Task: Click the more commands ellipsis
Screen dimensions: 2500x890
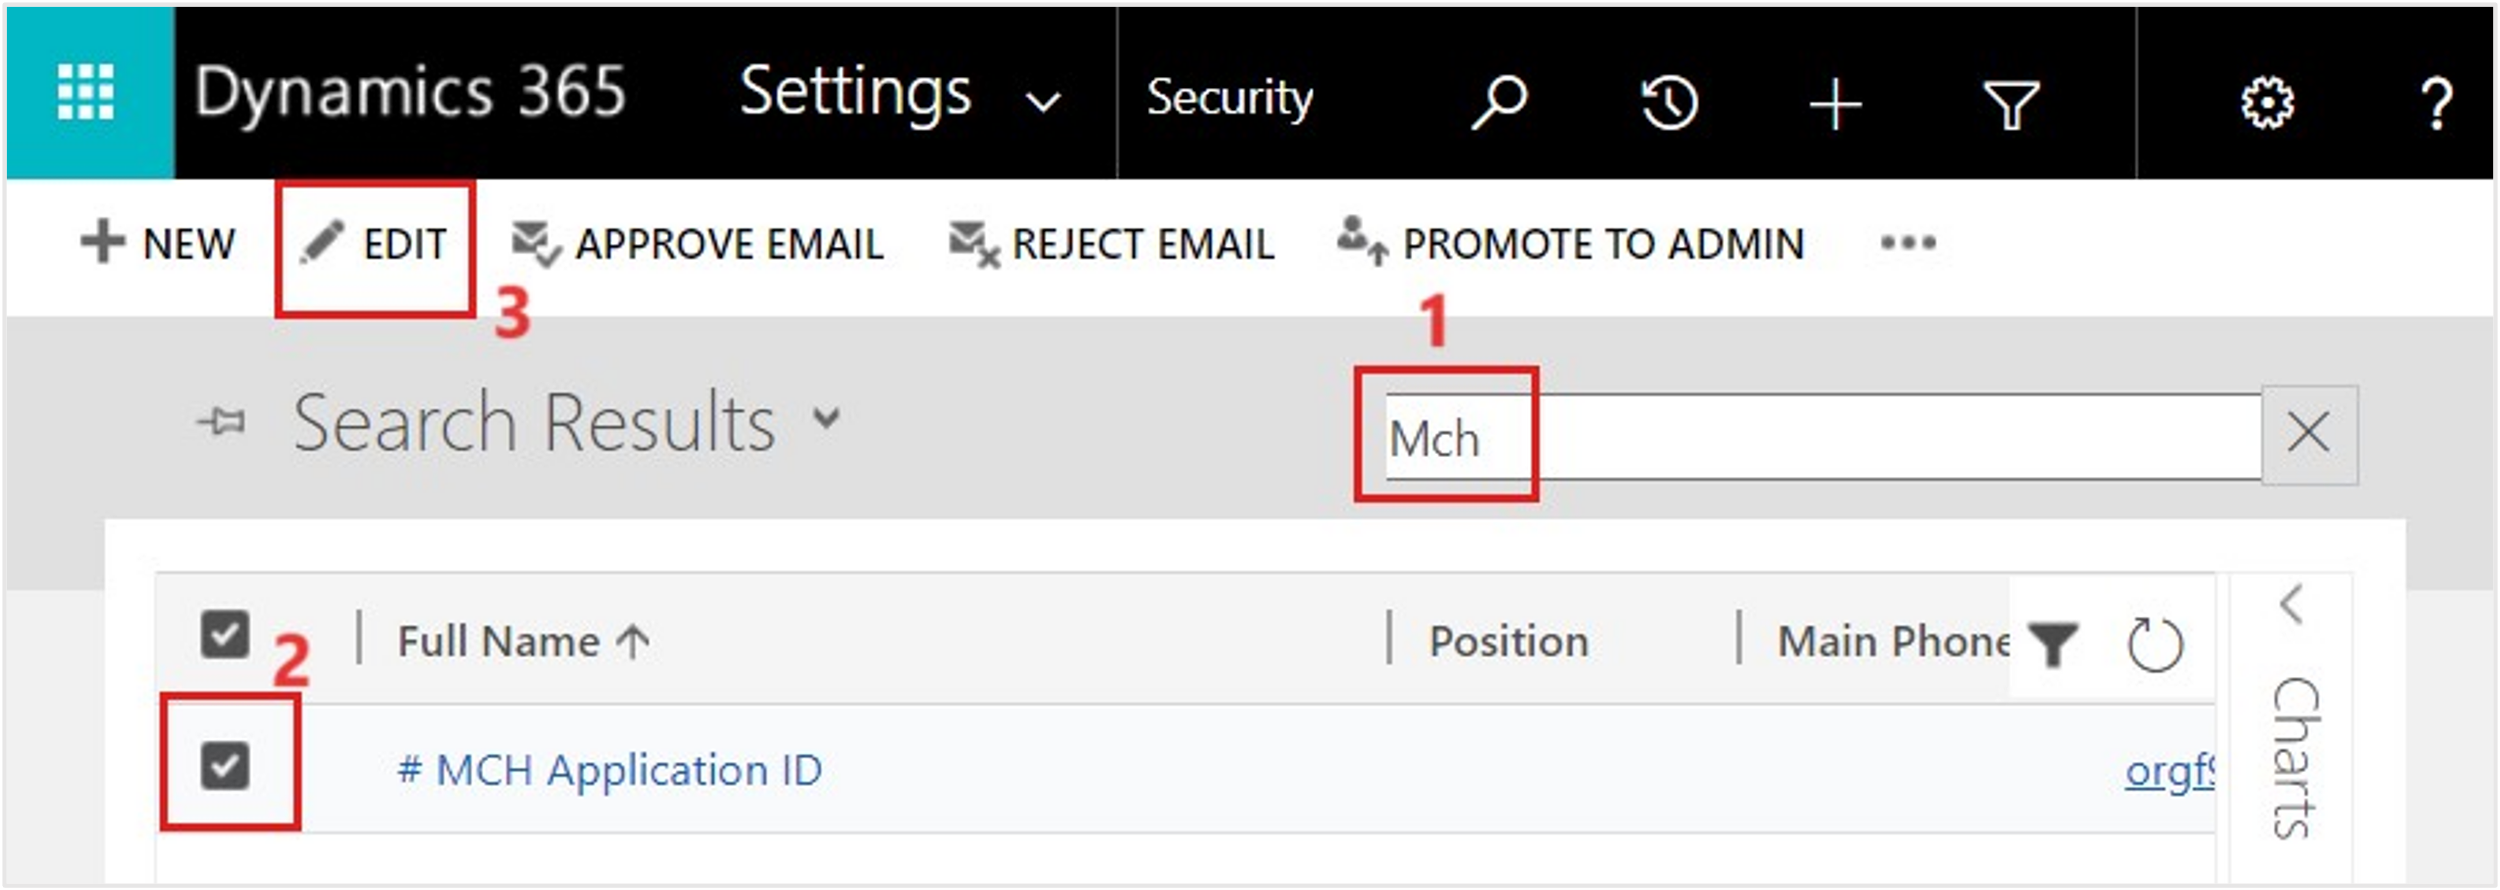Action: click(1908, 243)
